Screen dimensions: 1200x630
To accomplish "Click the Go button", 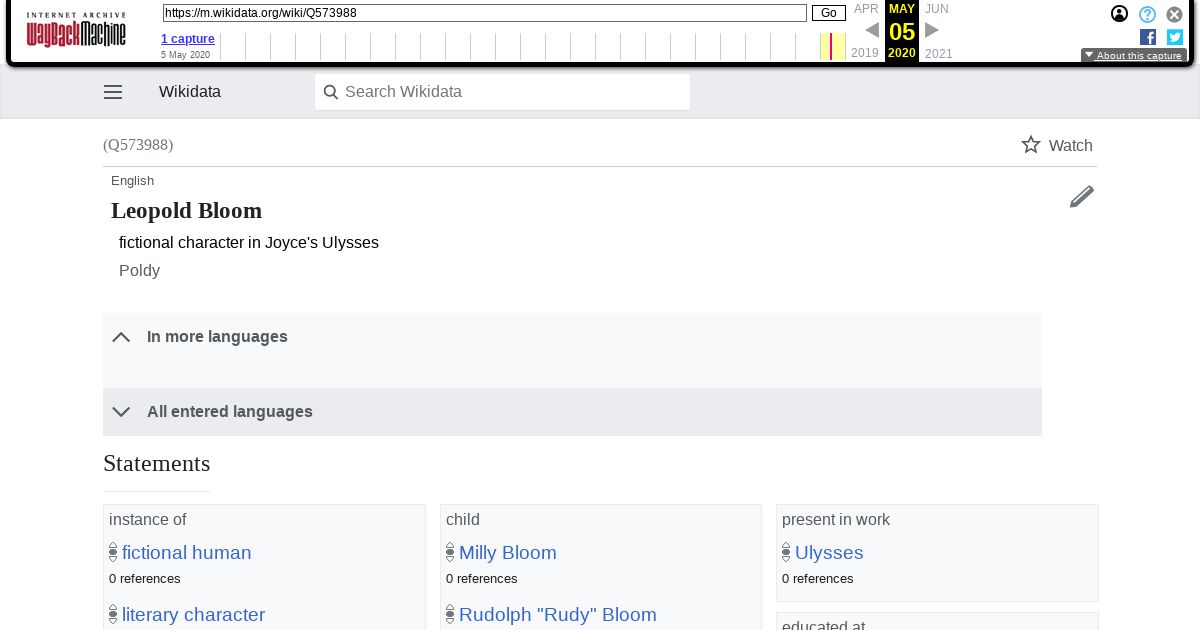I will click(x=829, y=13).
